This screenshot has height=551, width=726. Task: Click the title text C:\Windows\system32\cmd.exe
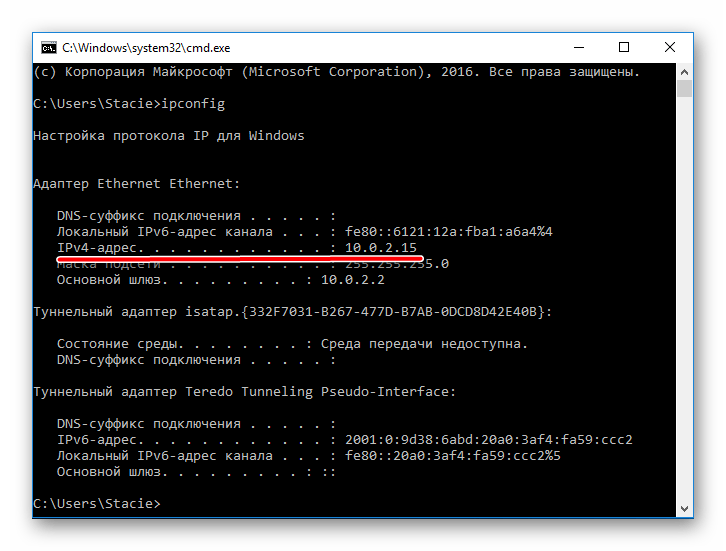click(x=146, y=48)
